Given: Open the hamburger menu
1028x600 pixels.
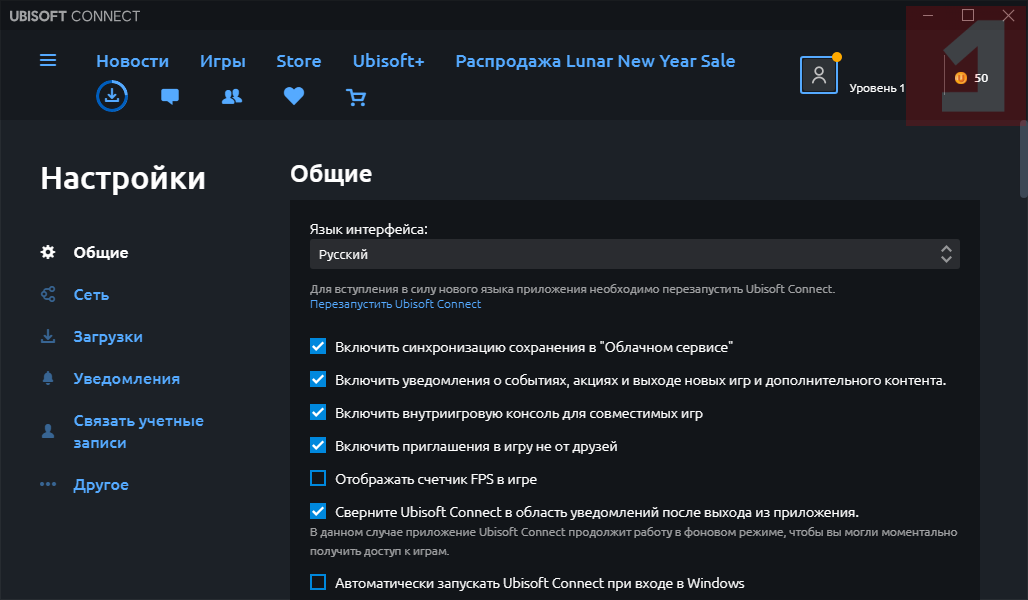Looking at the screenshot, I should point(48,60).
